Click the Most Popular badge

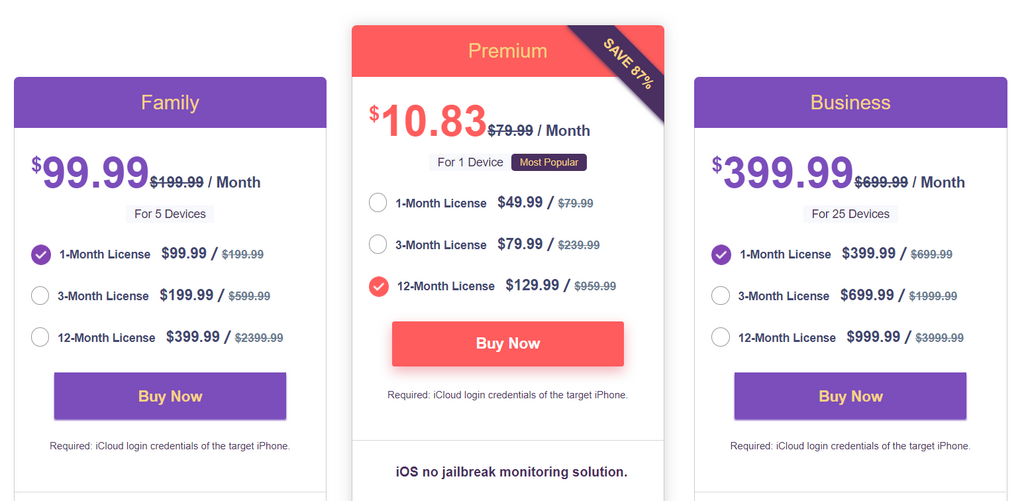pos(549,162)
